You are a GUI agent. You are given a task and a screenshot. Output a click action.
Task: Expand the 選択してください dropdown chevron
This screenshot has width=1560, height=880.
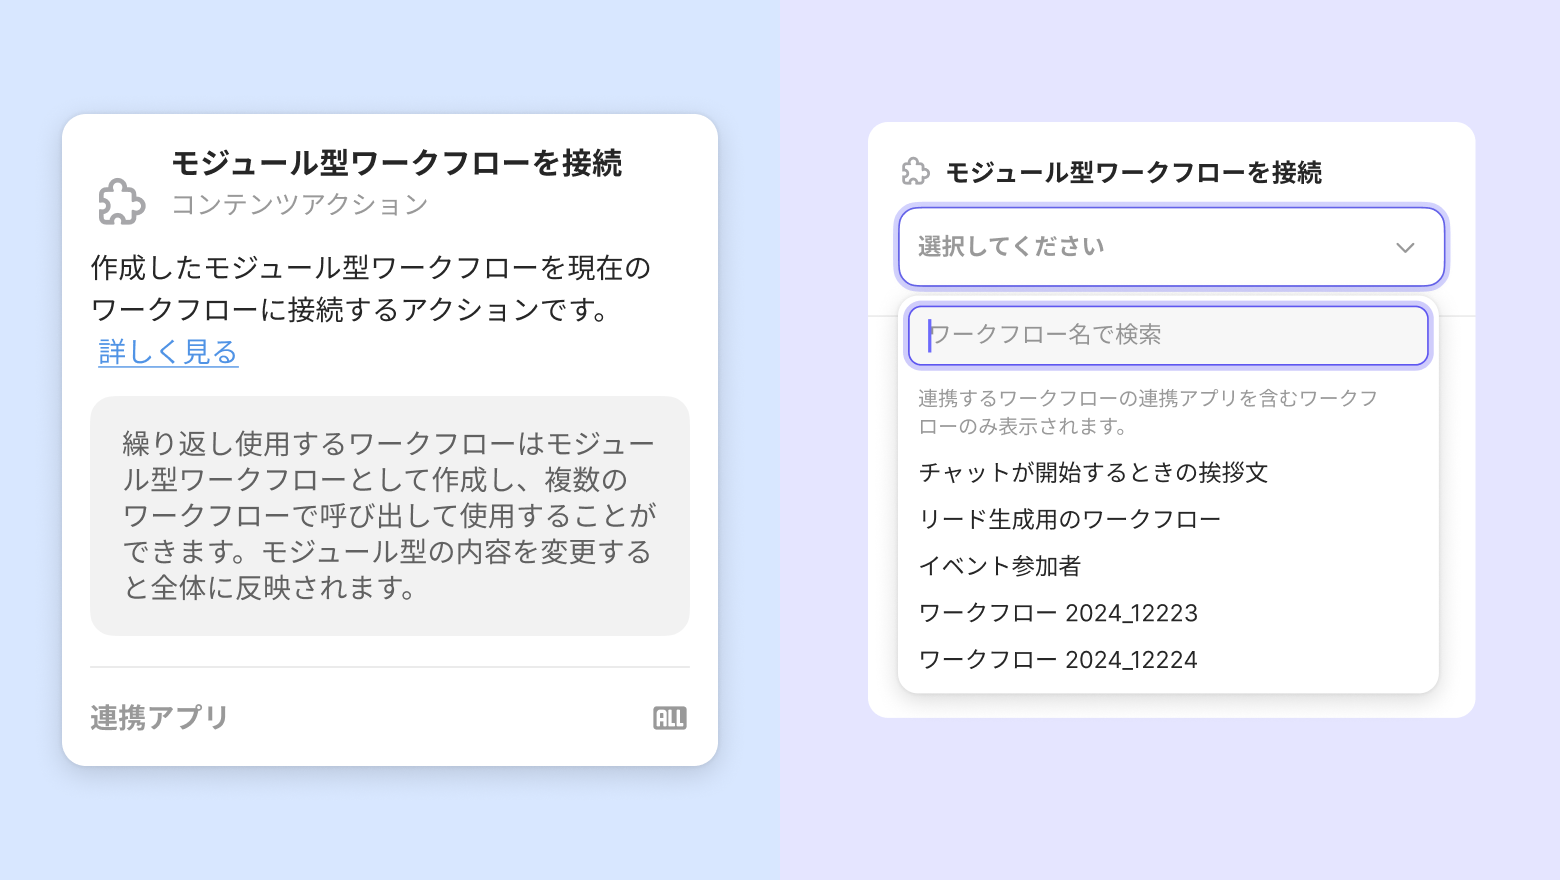[1405, 247]
